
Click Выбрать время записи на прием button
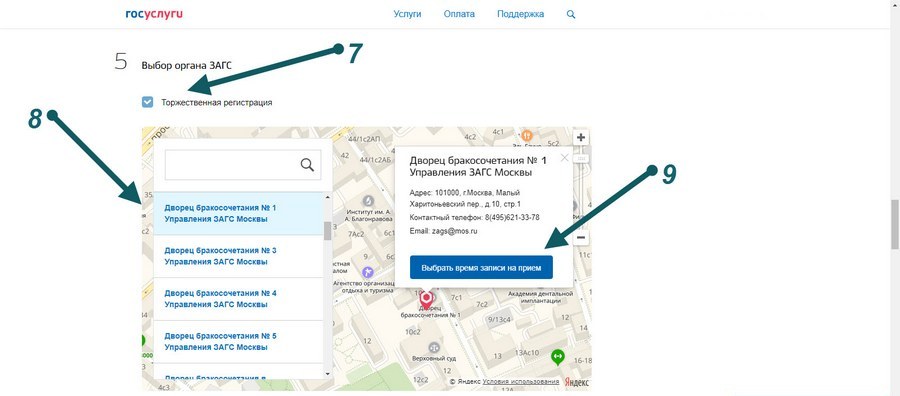click(481, 267)
